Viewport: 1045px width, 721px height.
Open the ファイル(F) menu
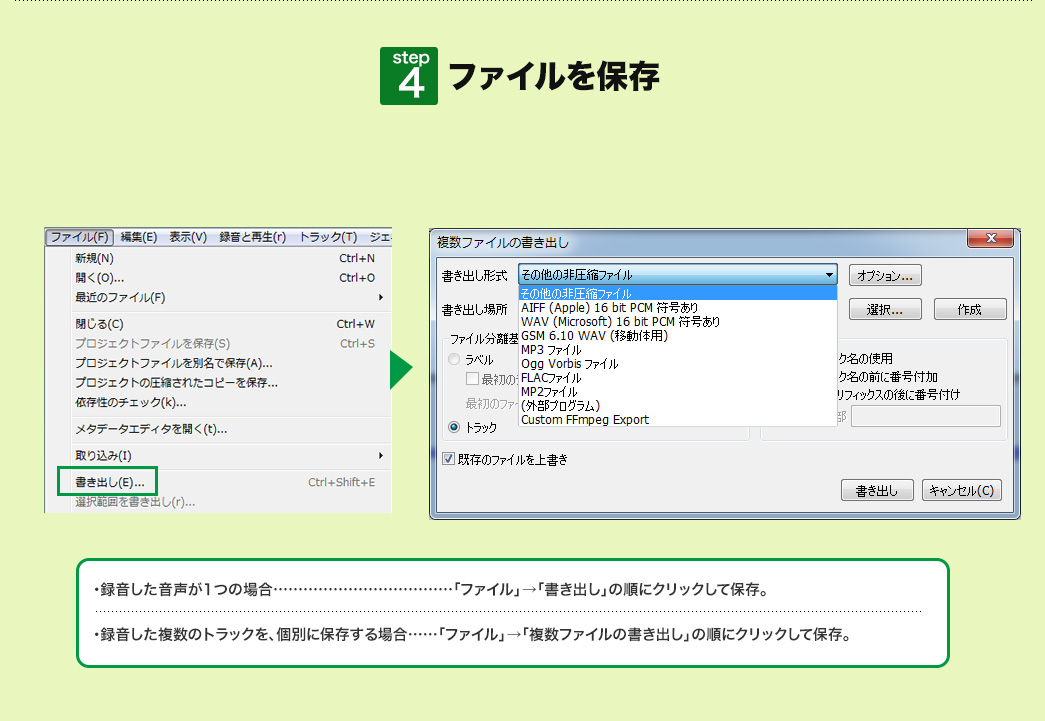pos(79,237)
